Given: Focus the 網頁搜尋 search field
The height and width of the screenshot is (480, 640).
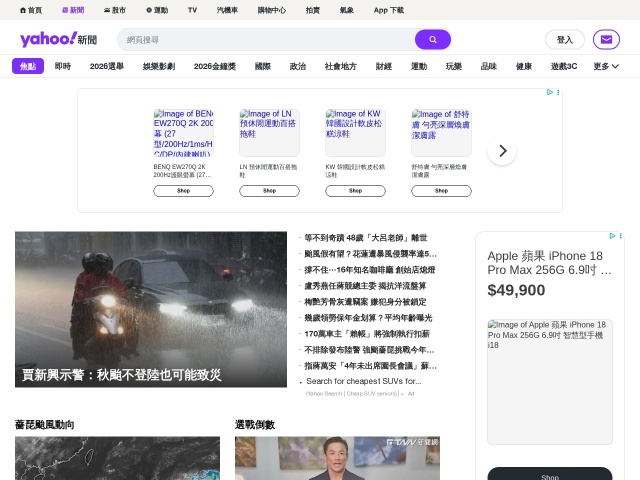Looking at the screenshot, I should pyautogui.click(x=266, y=40).
